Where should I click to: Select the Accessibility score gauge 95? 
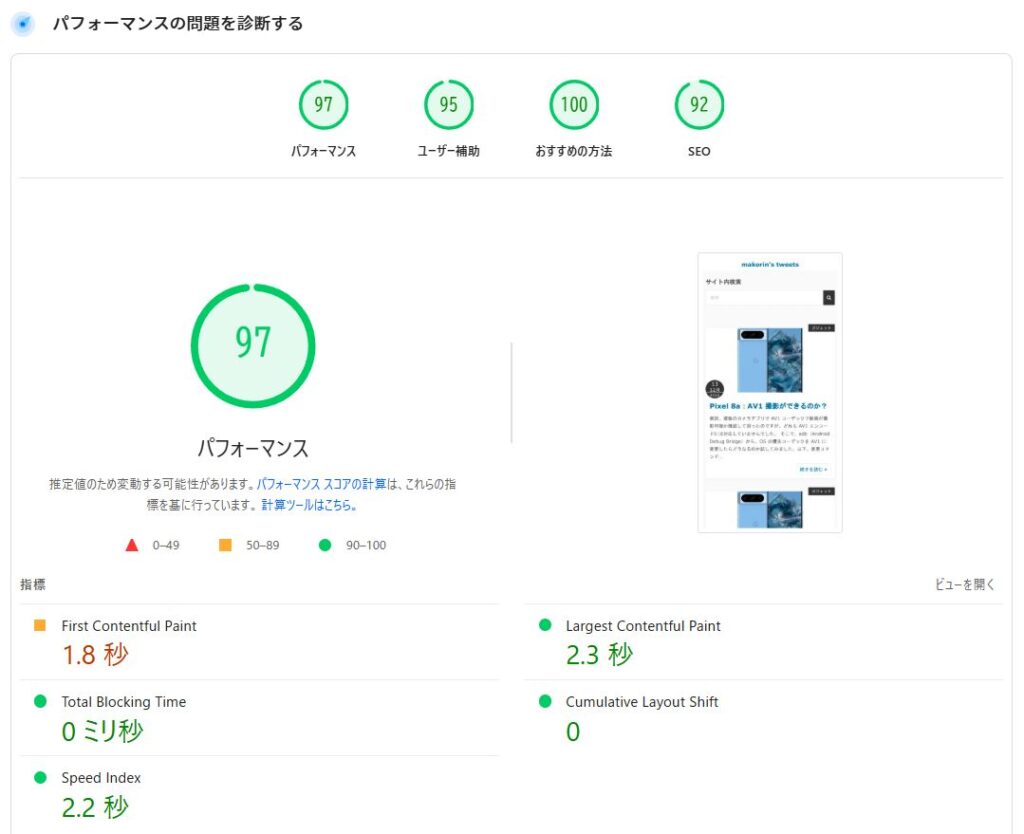(x=448, y=105)
